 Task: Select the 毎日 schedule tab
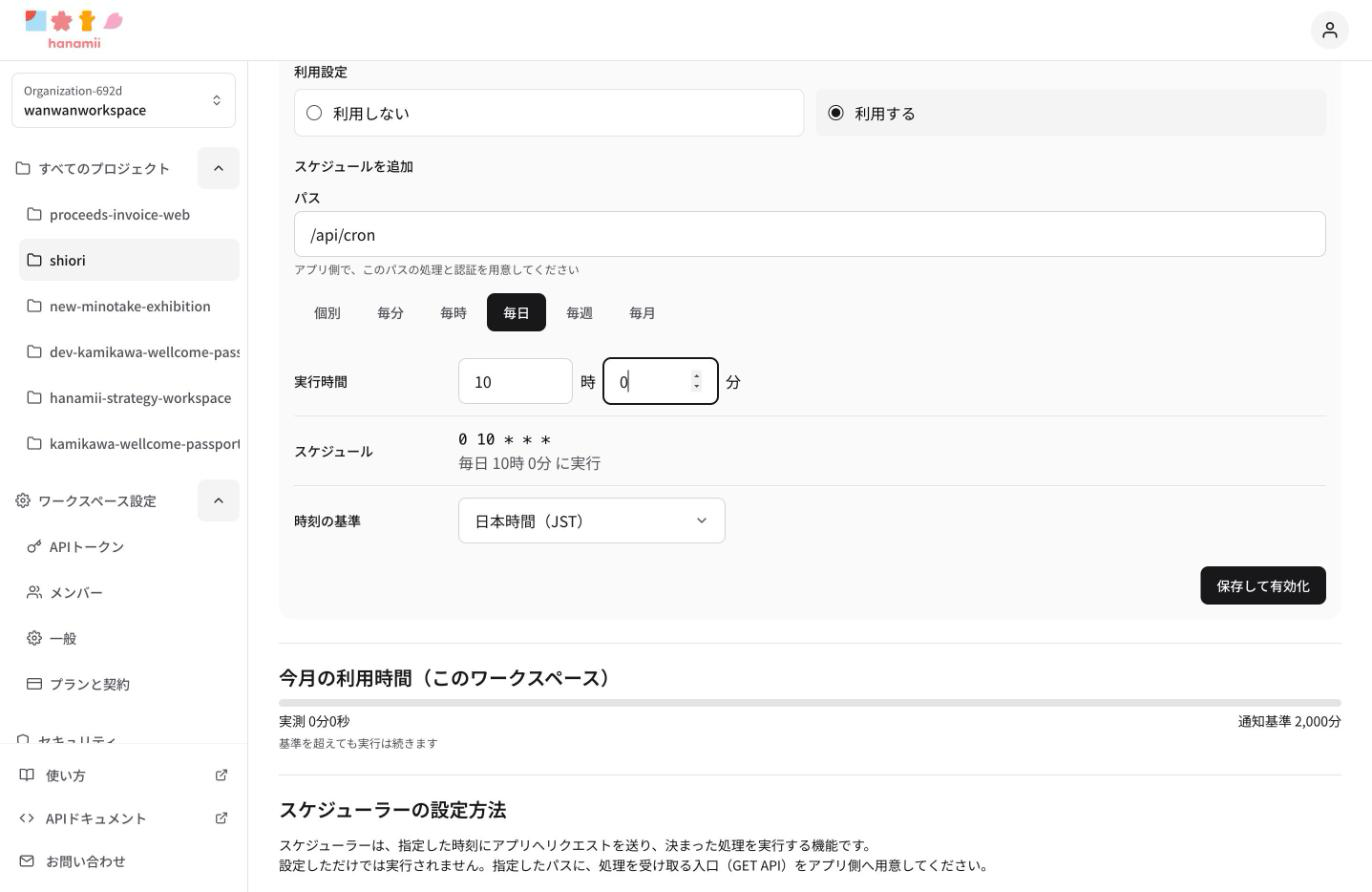516,313
